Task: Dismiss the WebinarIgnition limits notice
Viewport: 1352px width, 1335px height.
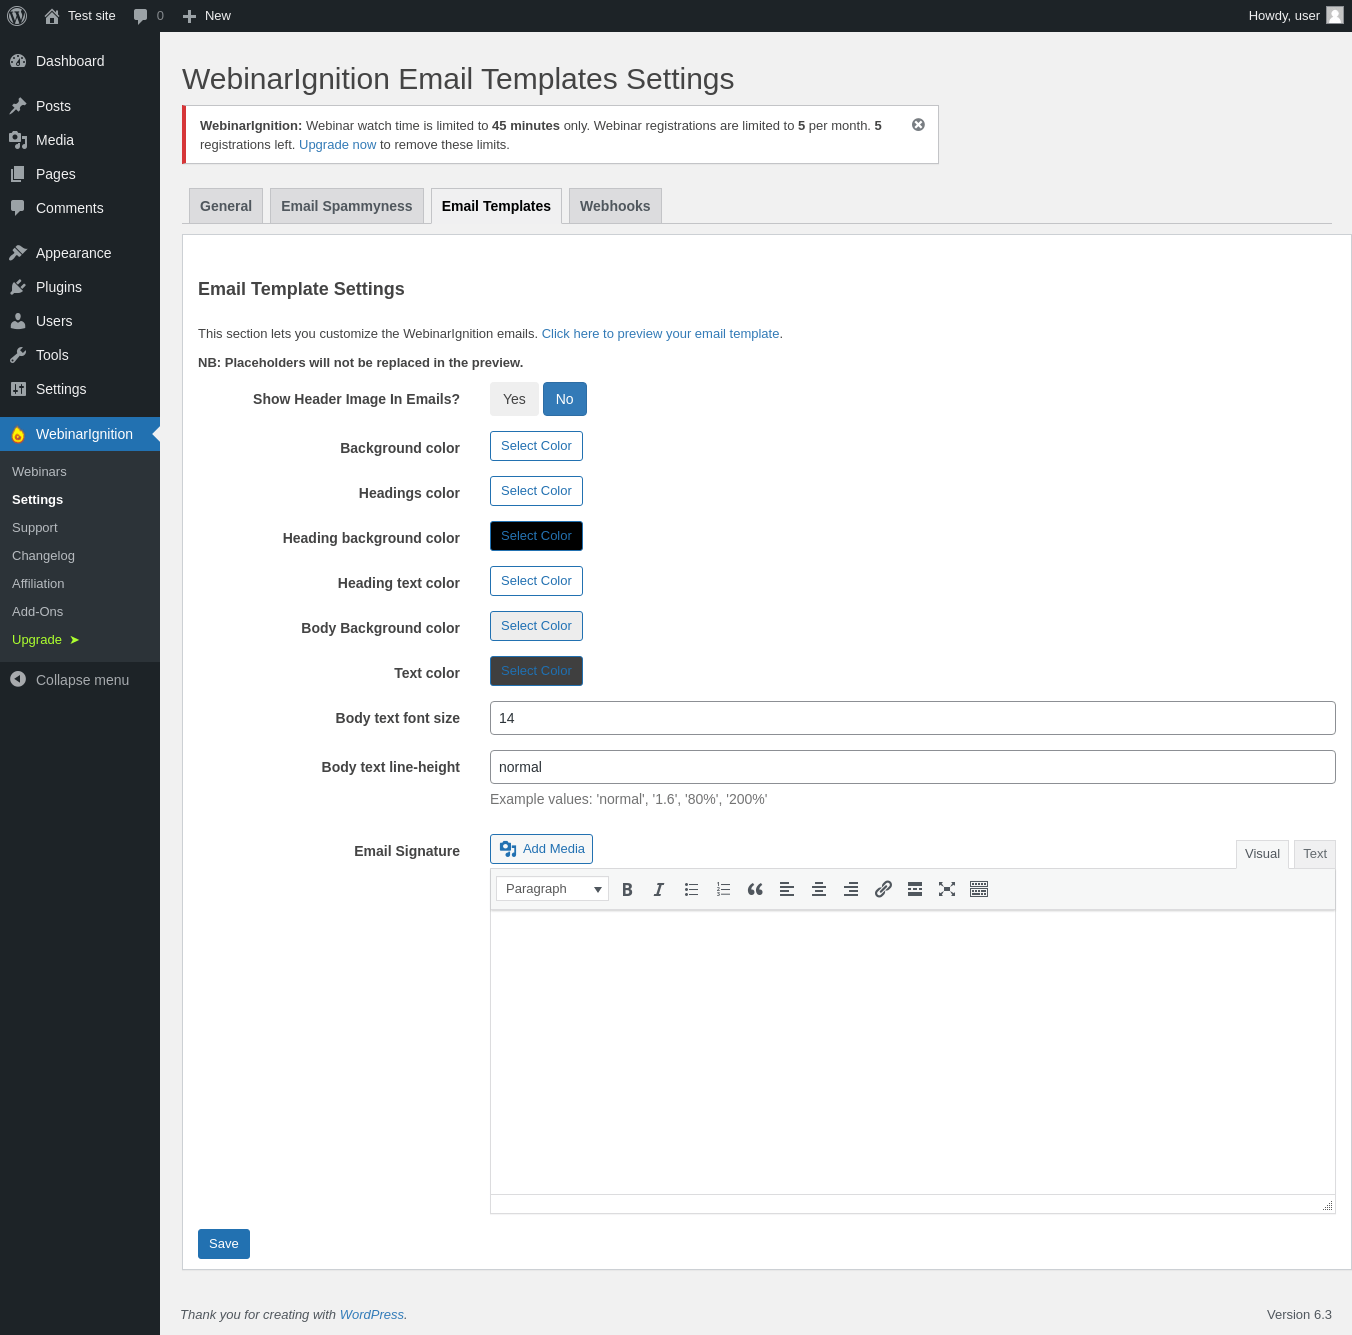Action: (918, 125)
